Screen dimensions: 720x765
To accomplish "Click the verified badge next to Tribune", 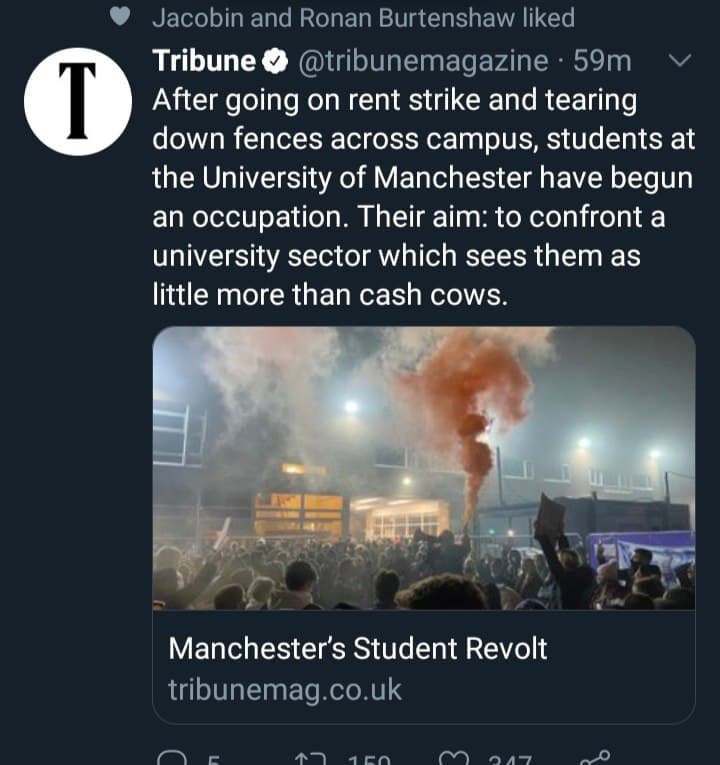I will (x=274, y=62).
